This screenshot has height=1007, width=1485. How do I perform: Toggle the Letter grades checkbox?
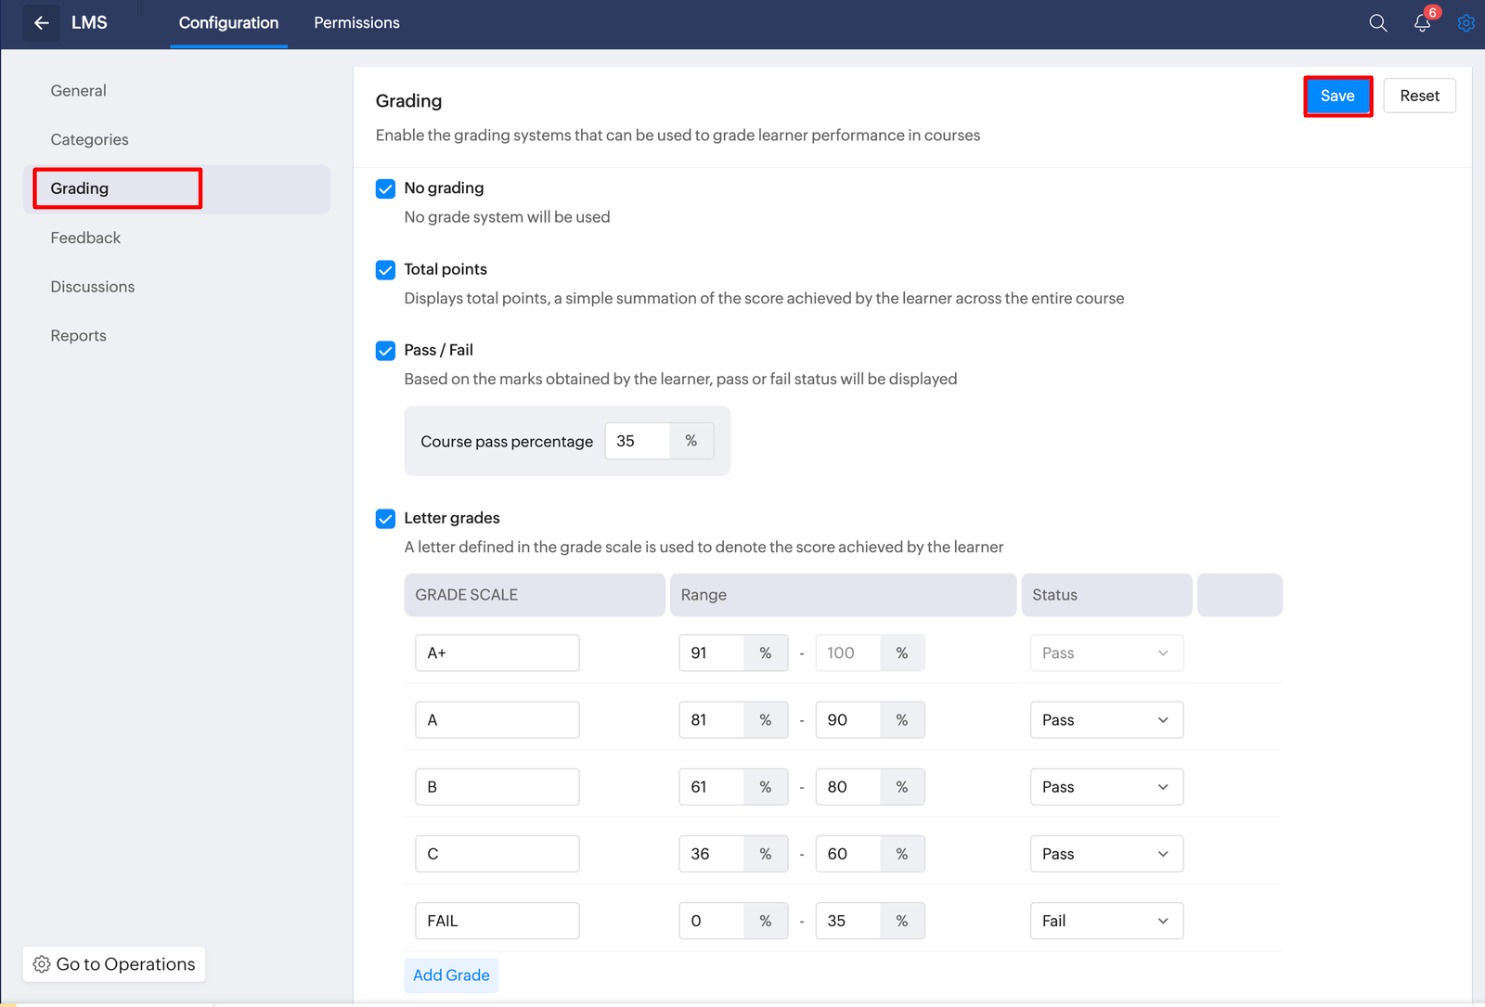(x=385, y=519)
